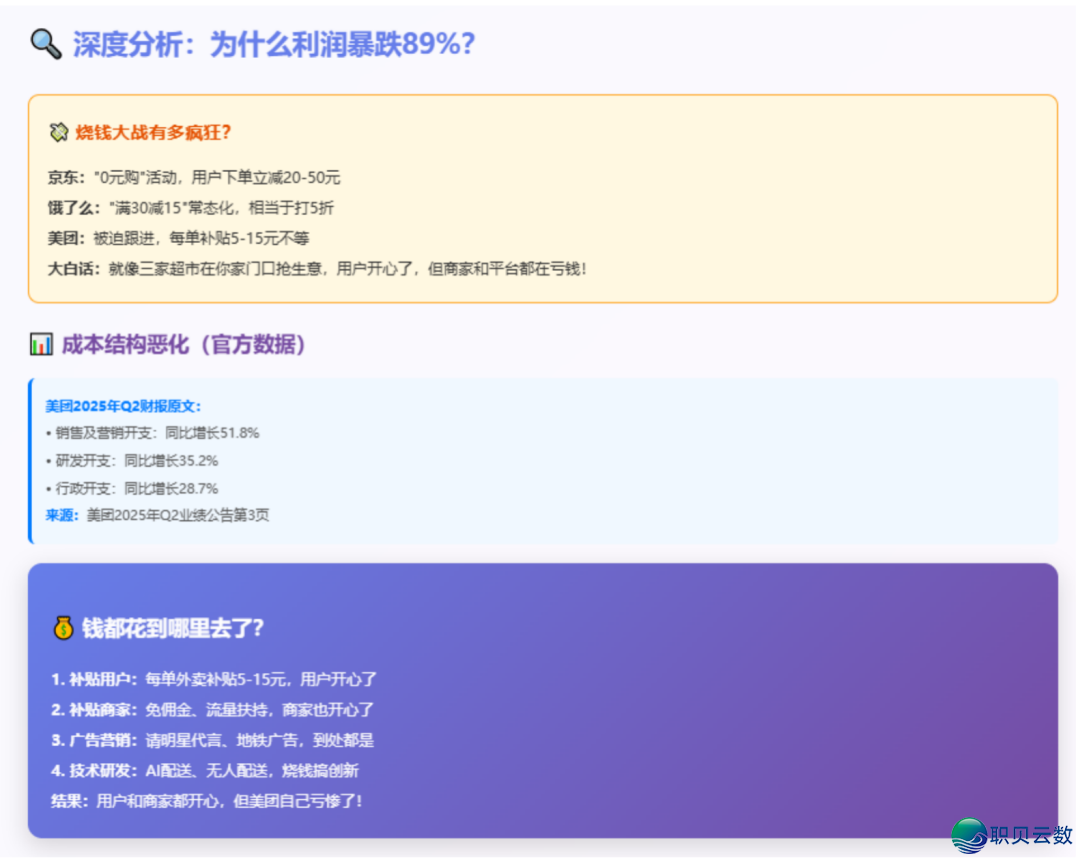
Task: Click the heading 成本结构恶化（官方数据）
Action: [183, 344]
